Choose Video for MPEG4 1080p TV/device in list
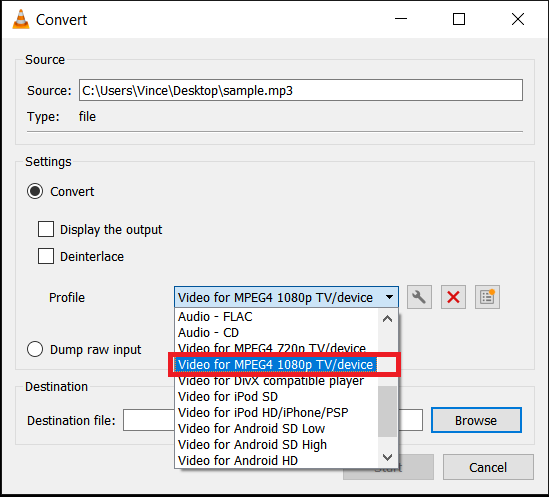Image resolution: width=549 pixels, height=497 pixels. pos(276,365)
